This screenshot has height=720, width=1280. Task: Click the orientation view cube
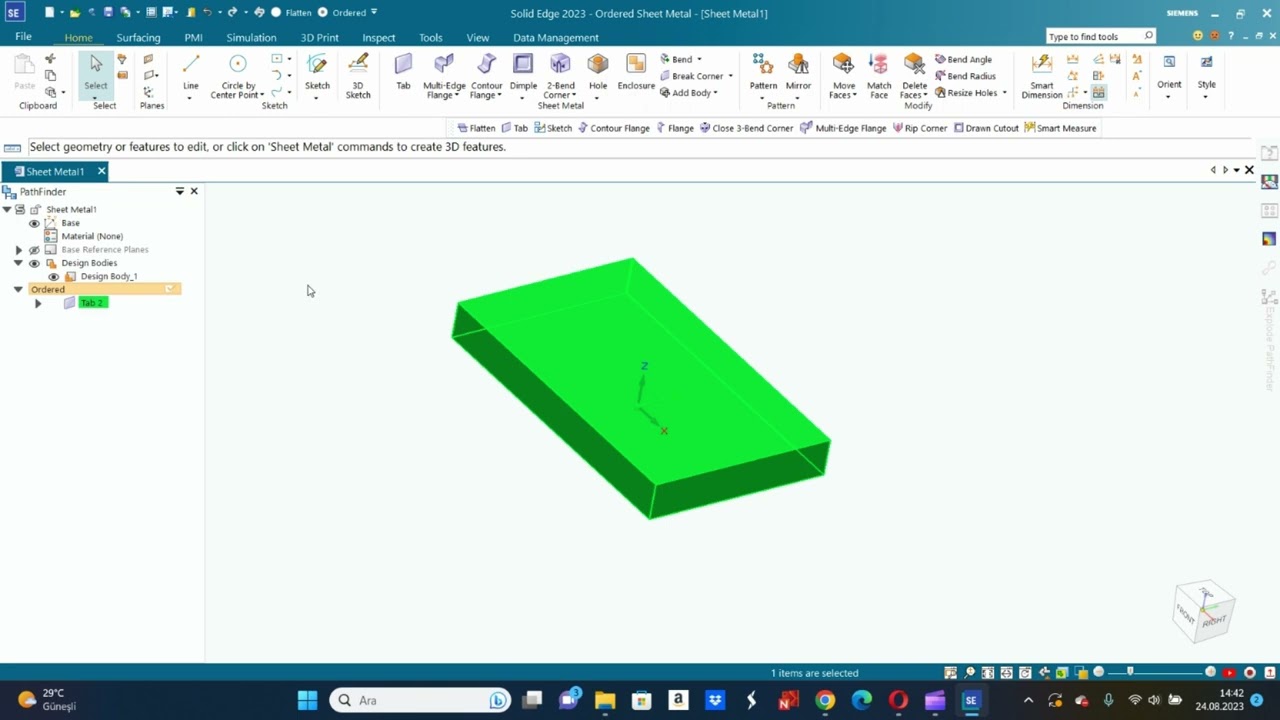click(x=1204, y=609)
